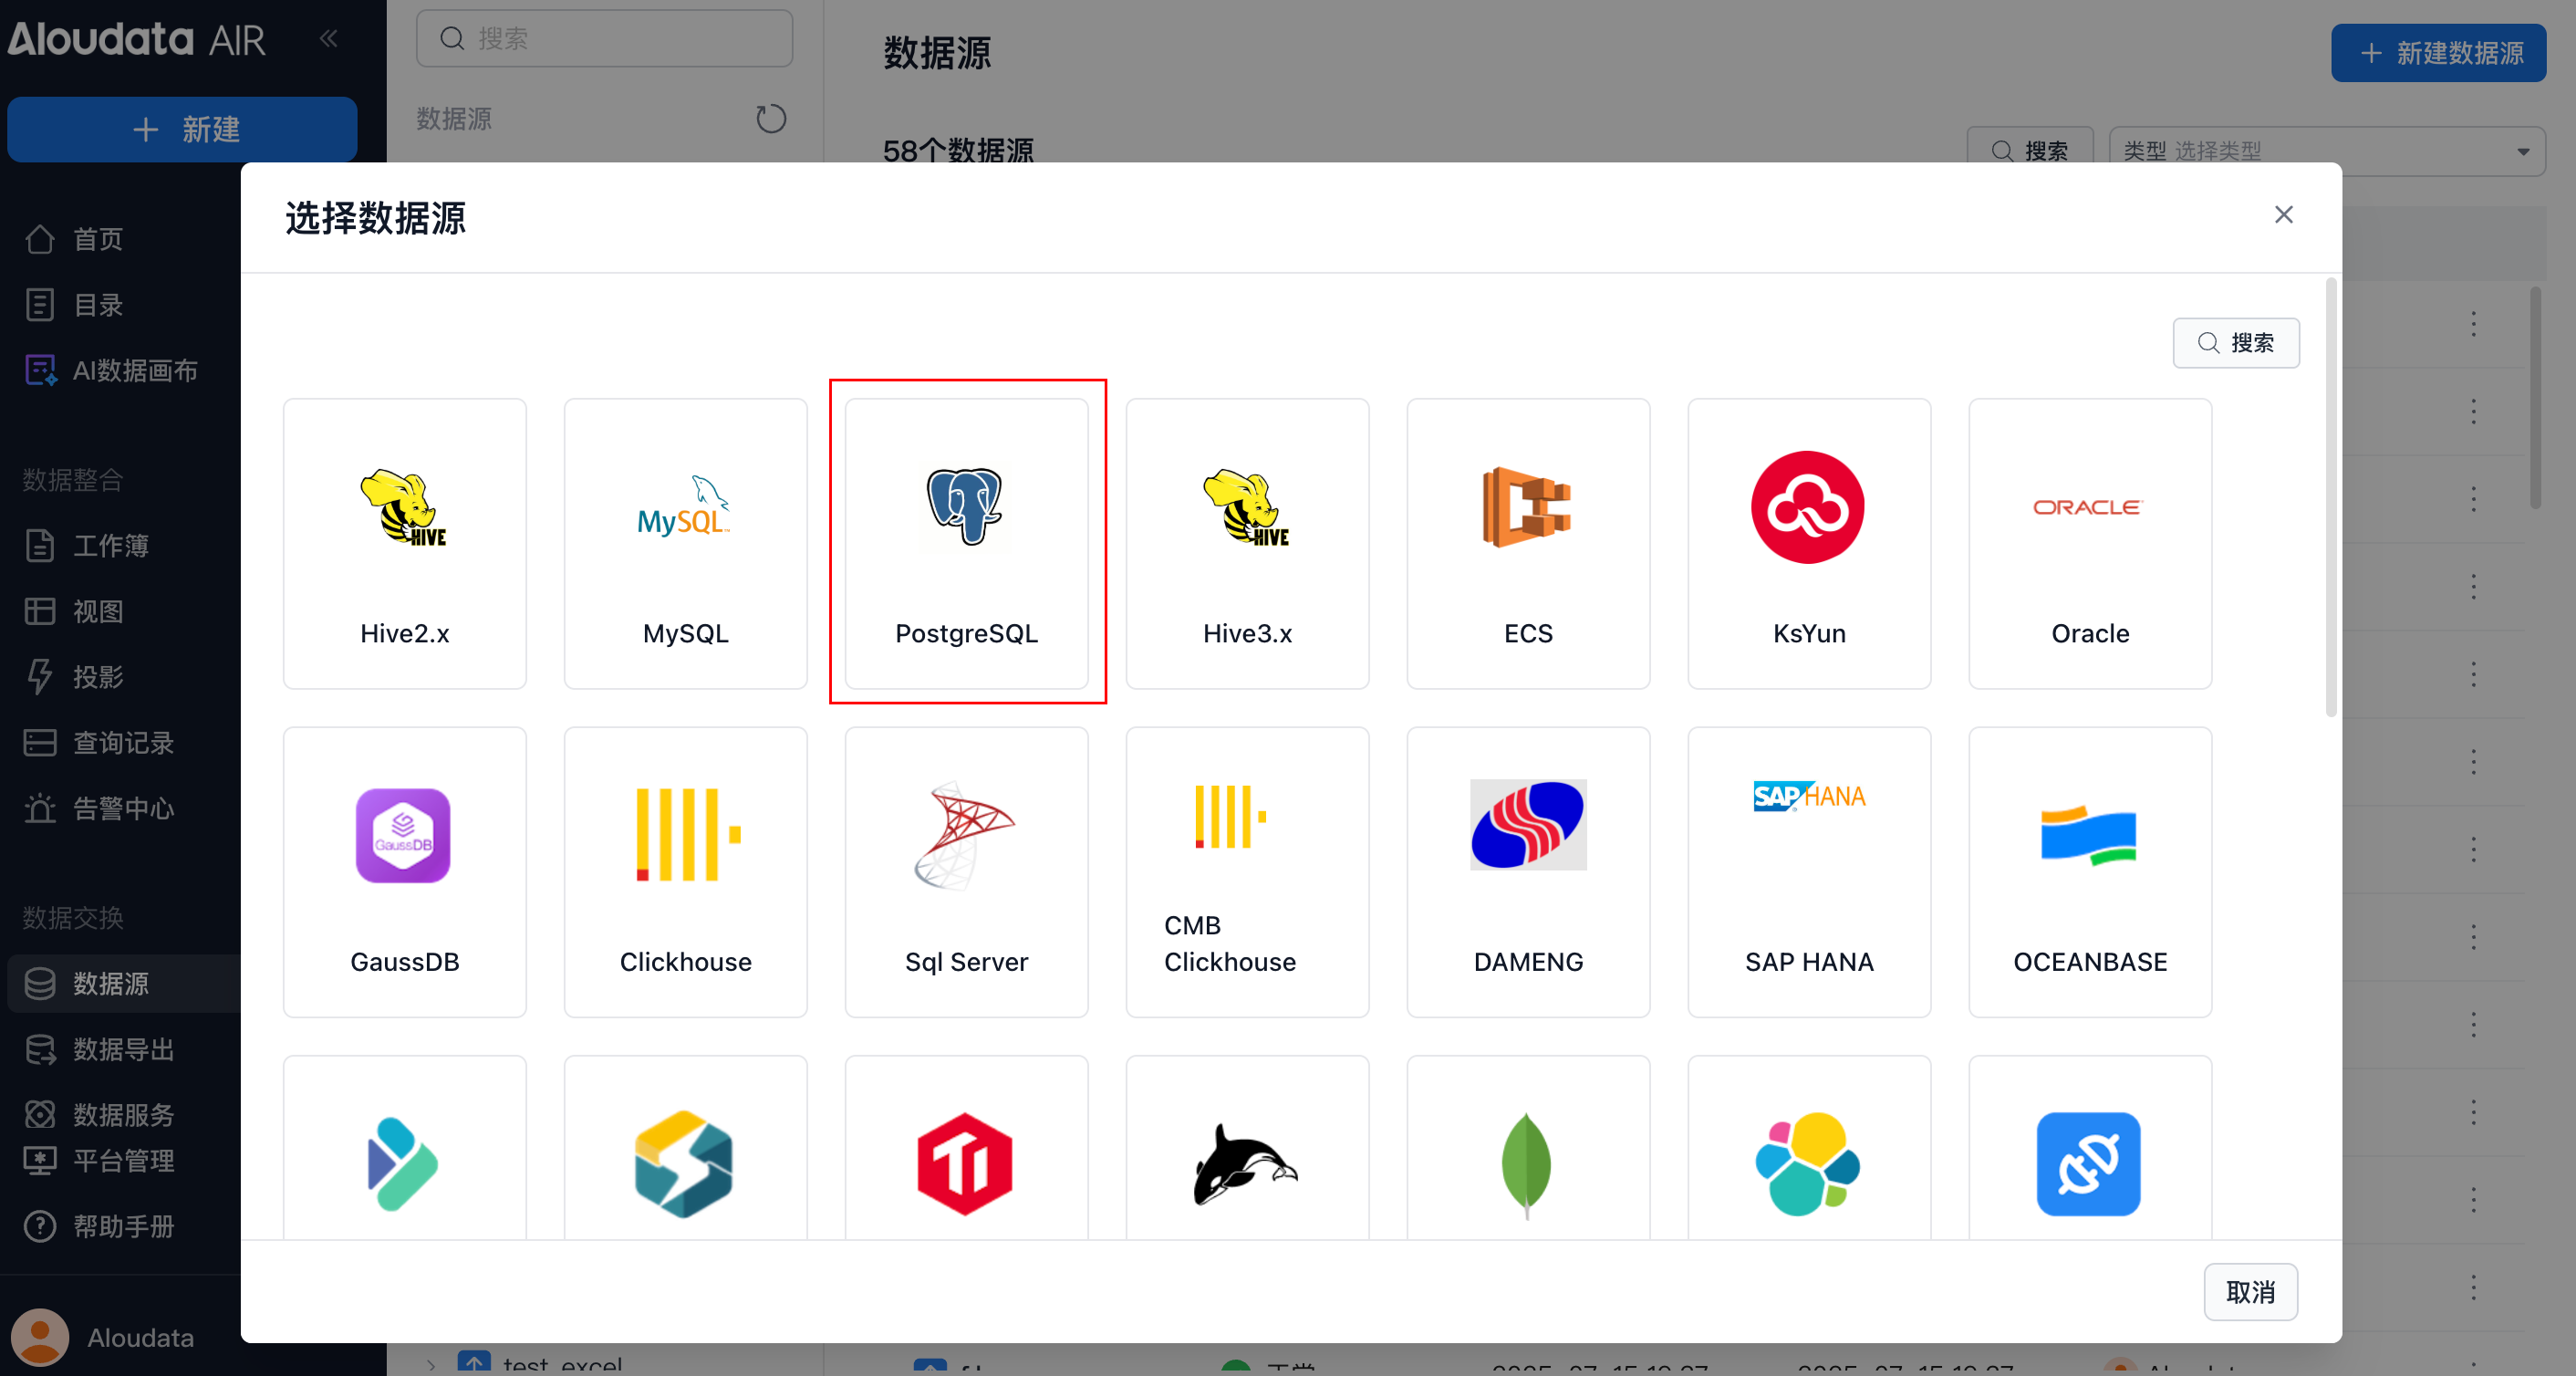Pick the GaussDB data source card

tap(404, 872)
